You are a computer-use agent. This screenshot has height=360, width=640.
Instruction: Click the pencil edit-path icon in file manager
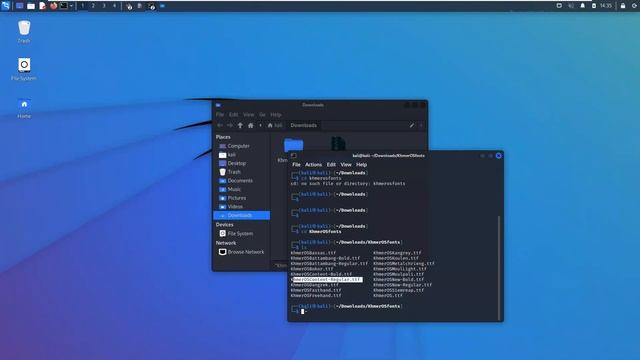click(x=412, y=125)
